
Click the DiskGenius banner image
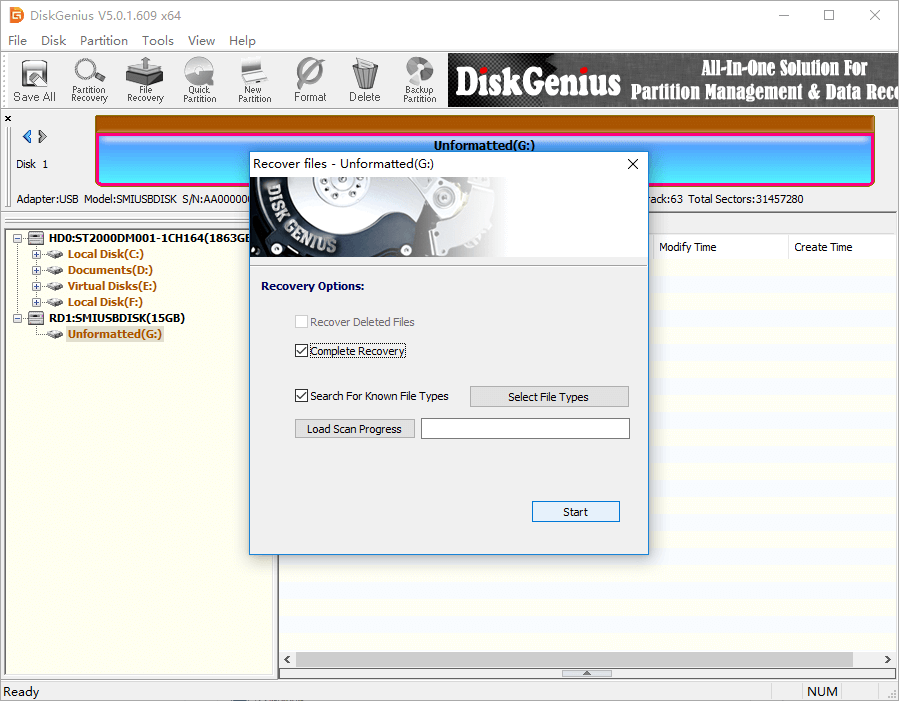coord(673,80)
